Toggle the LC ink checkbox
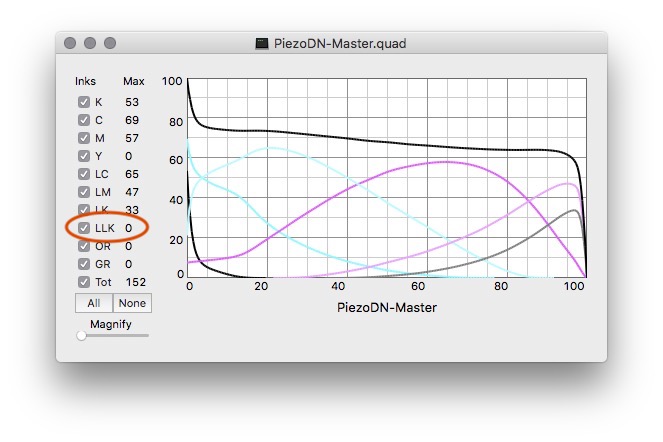This screenshot has height=442, width=663. (84, 174)
